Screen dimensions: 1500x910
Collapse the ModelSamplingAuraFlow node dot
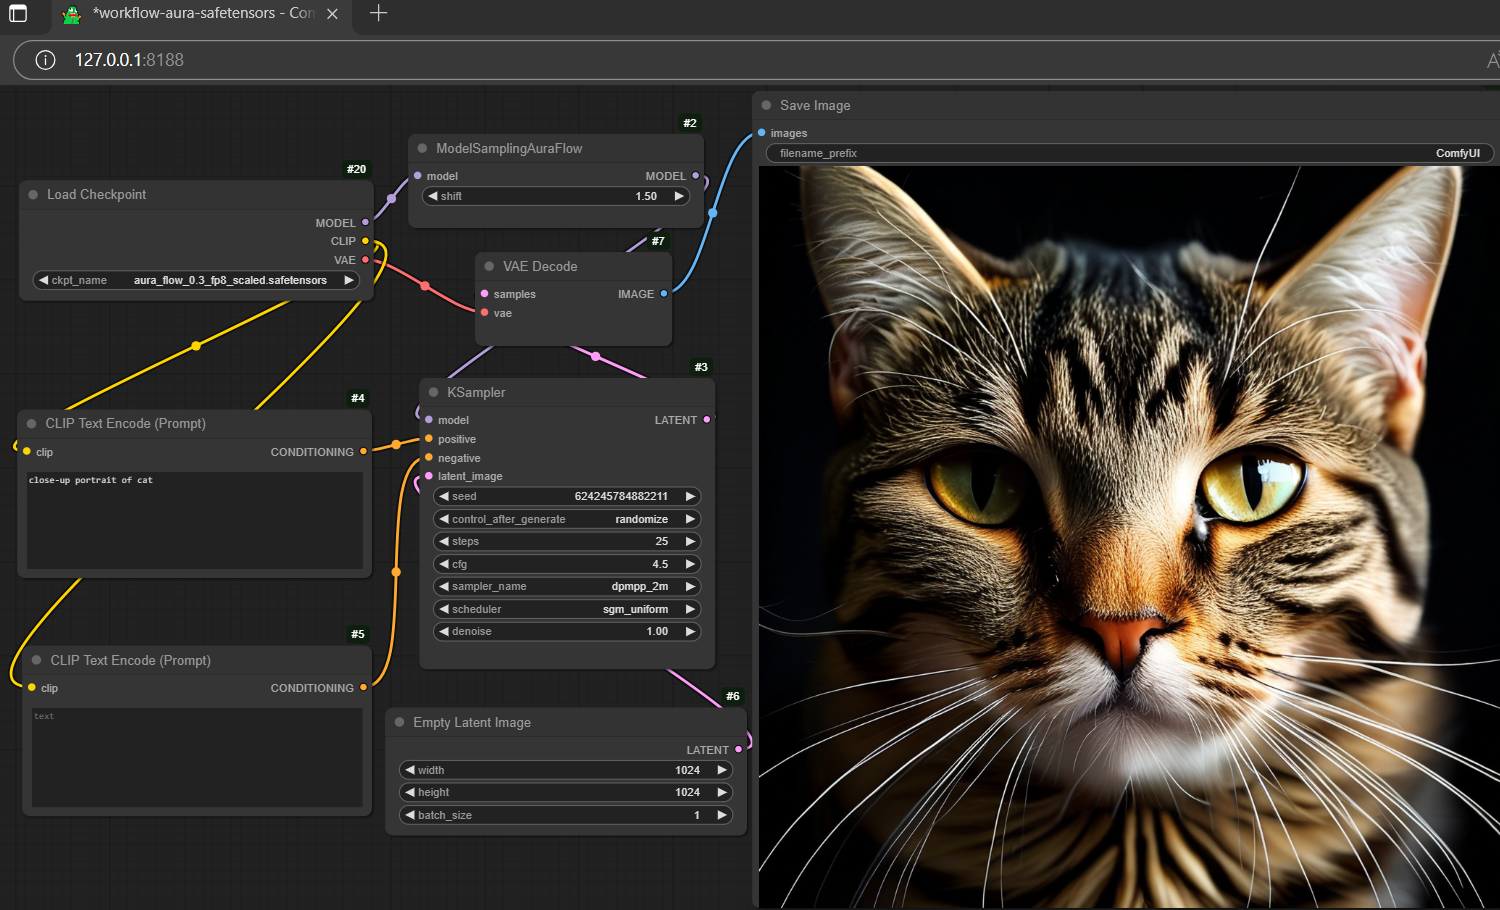pyautogui.click(x=422, y=148)
